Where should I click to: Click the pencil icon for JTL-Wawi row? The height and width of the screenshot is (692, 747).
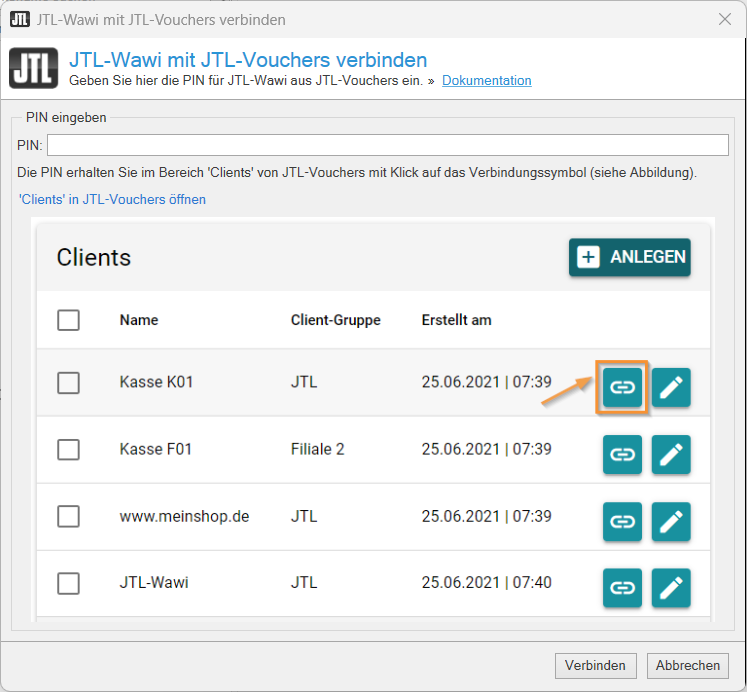(671, 587)
